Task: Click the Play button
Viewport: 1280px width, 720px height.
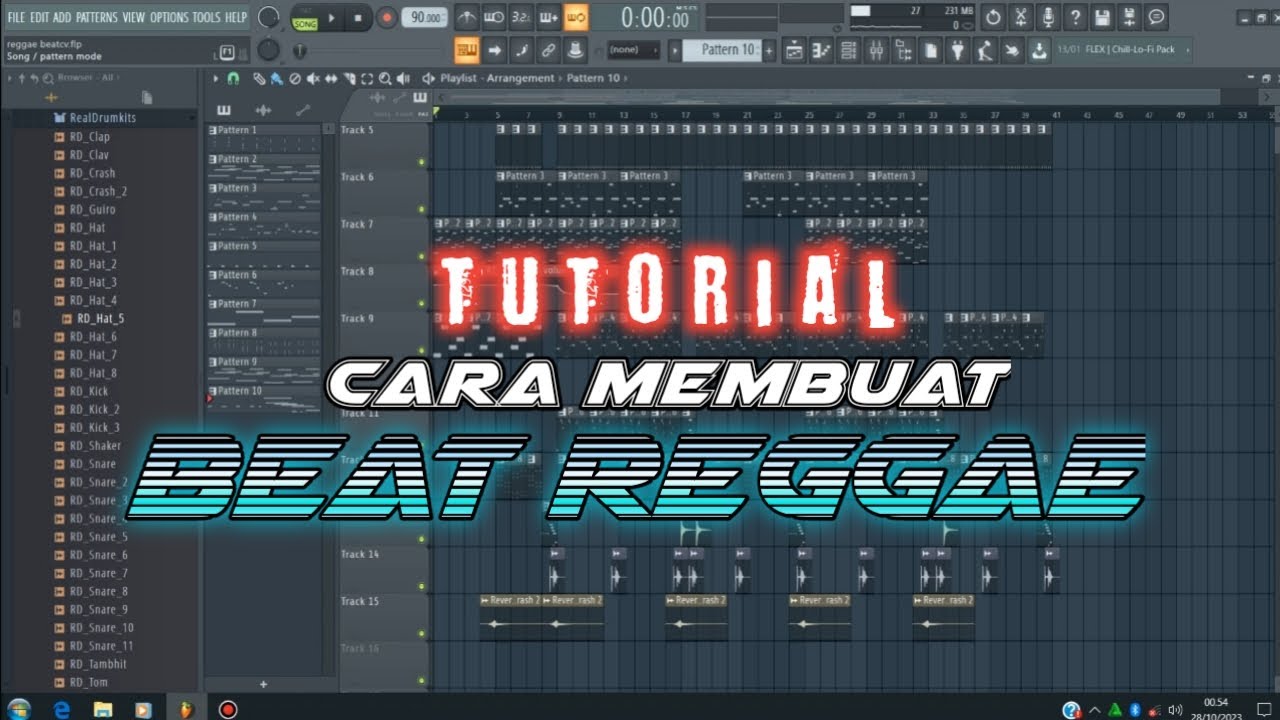Action: [x=332, y=18]
